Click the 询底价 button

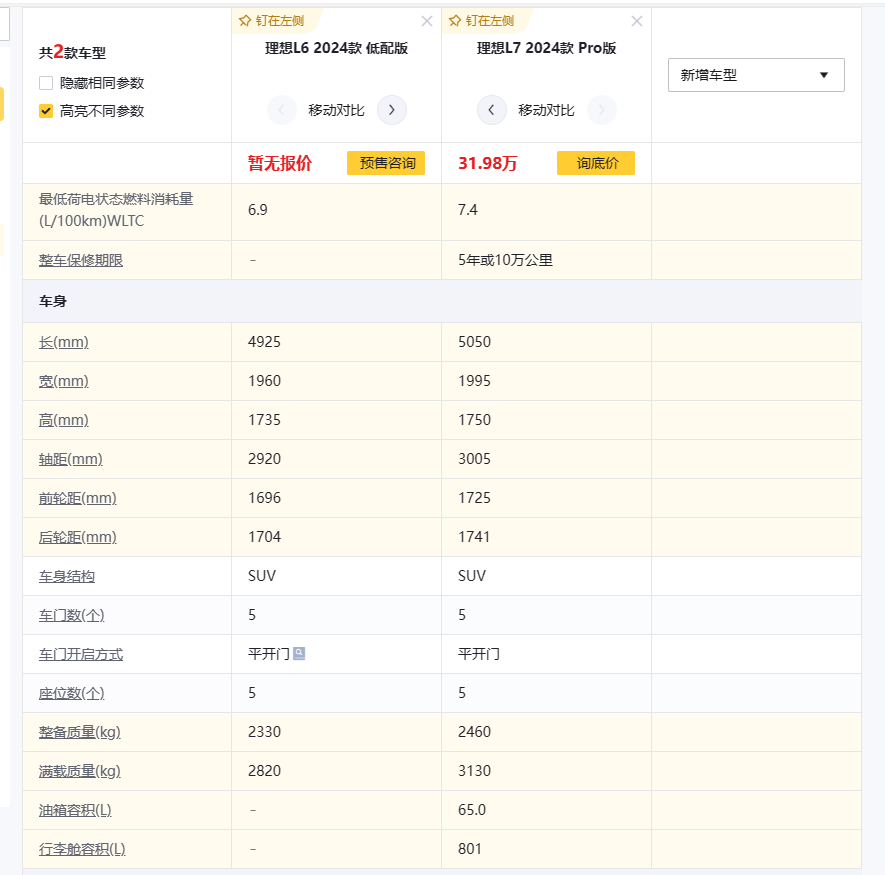coord(595,163)
